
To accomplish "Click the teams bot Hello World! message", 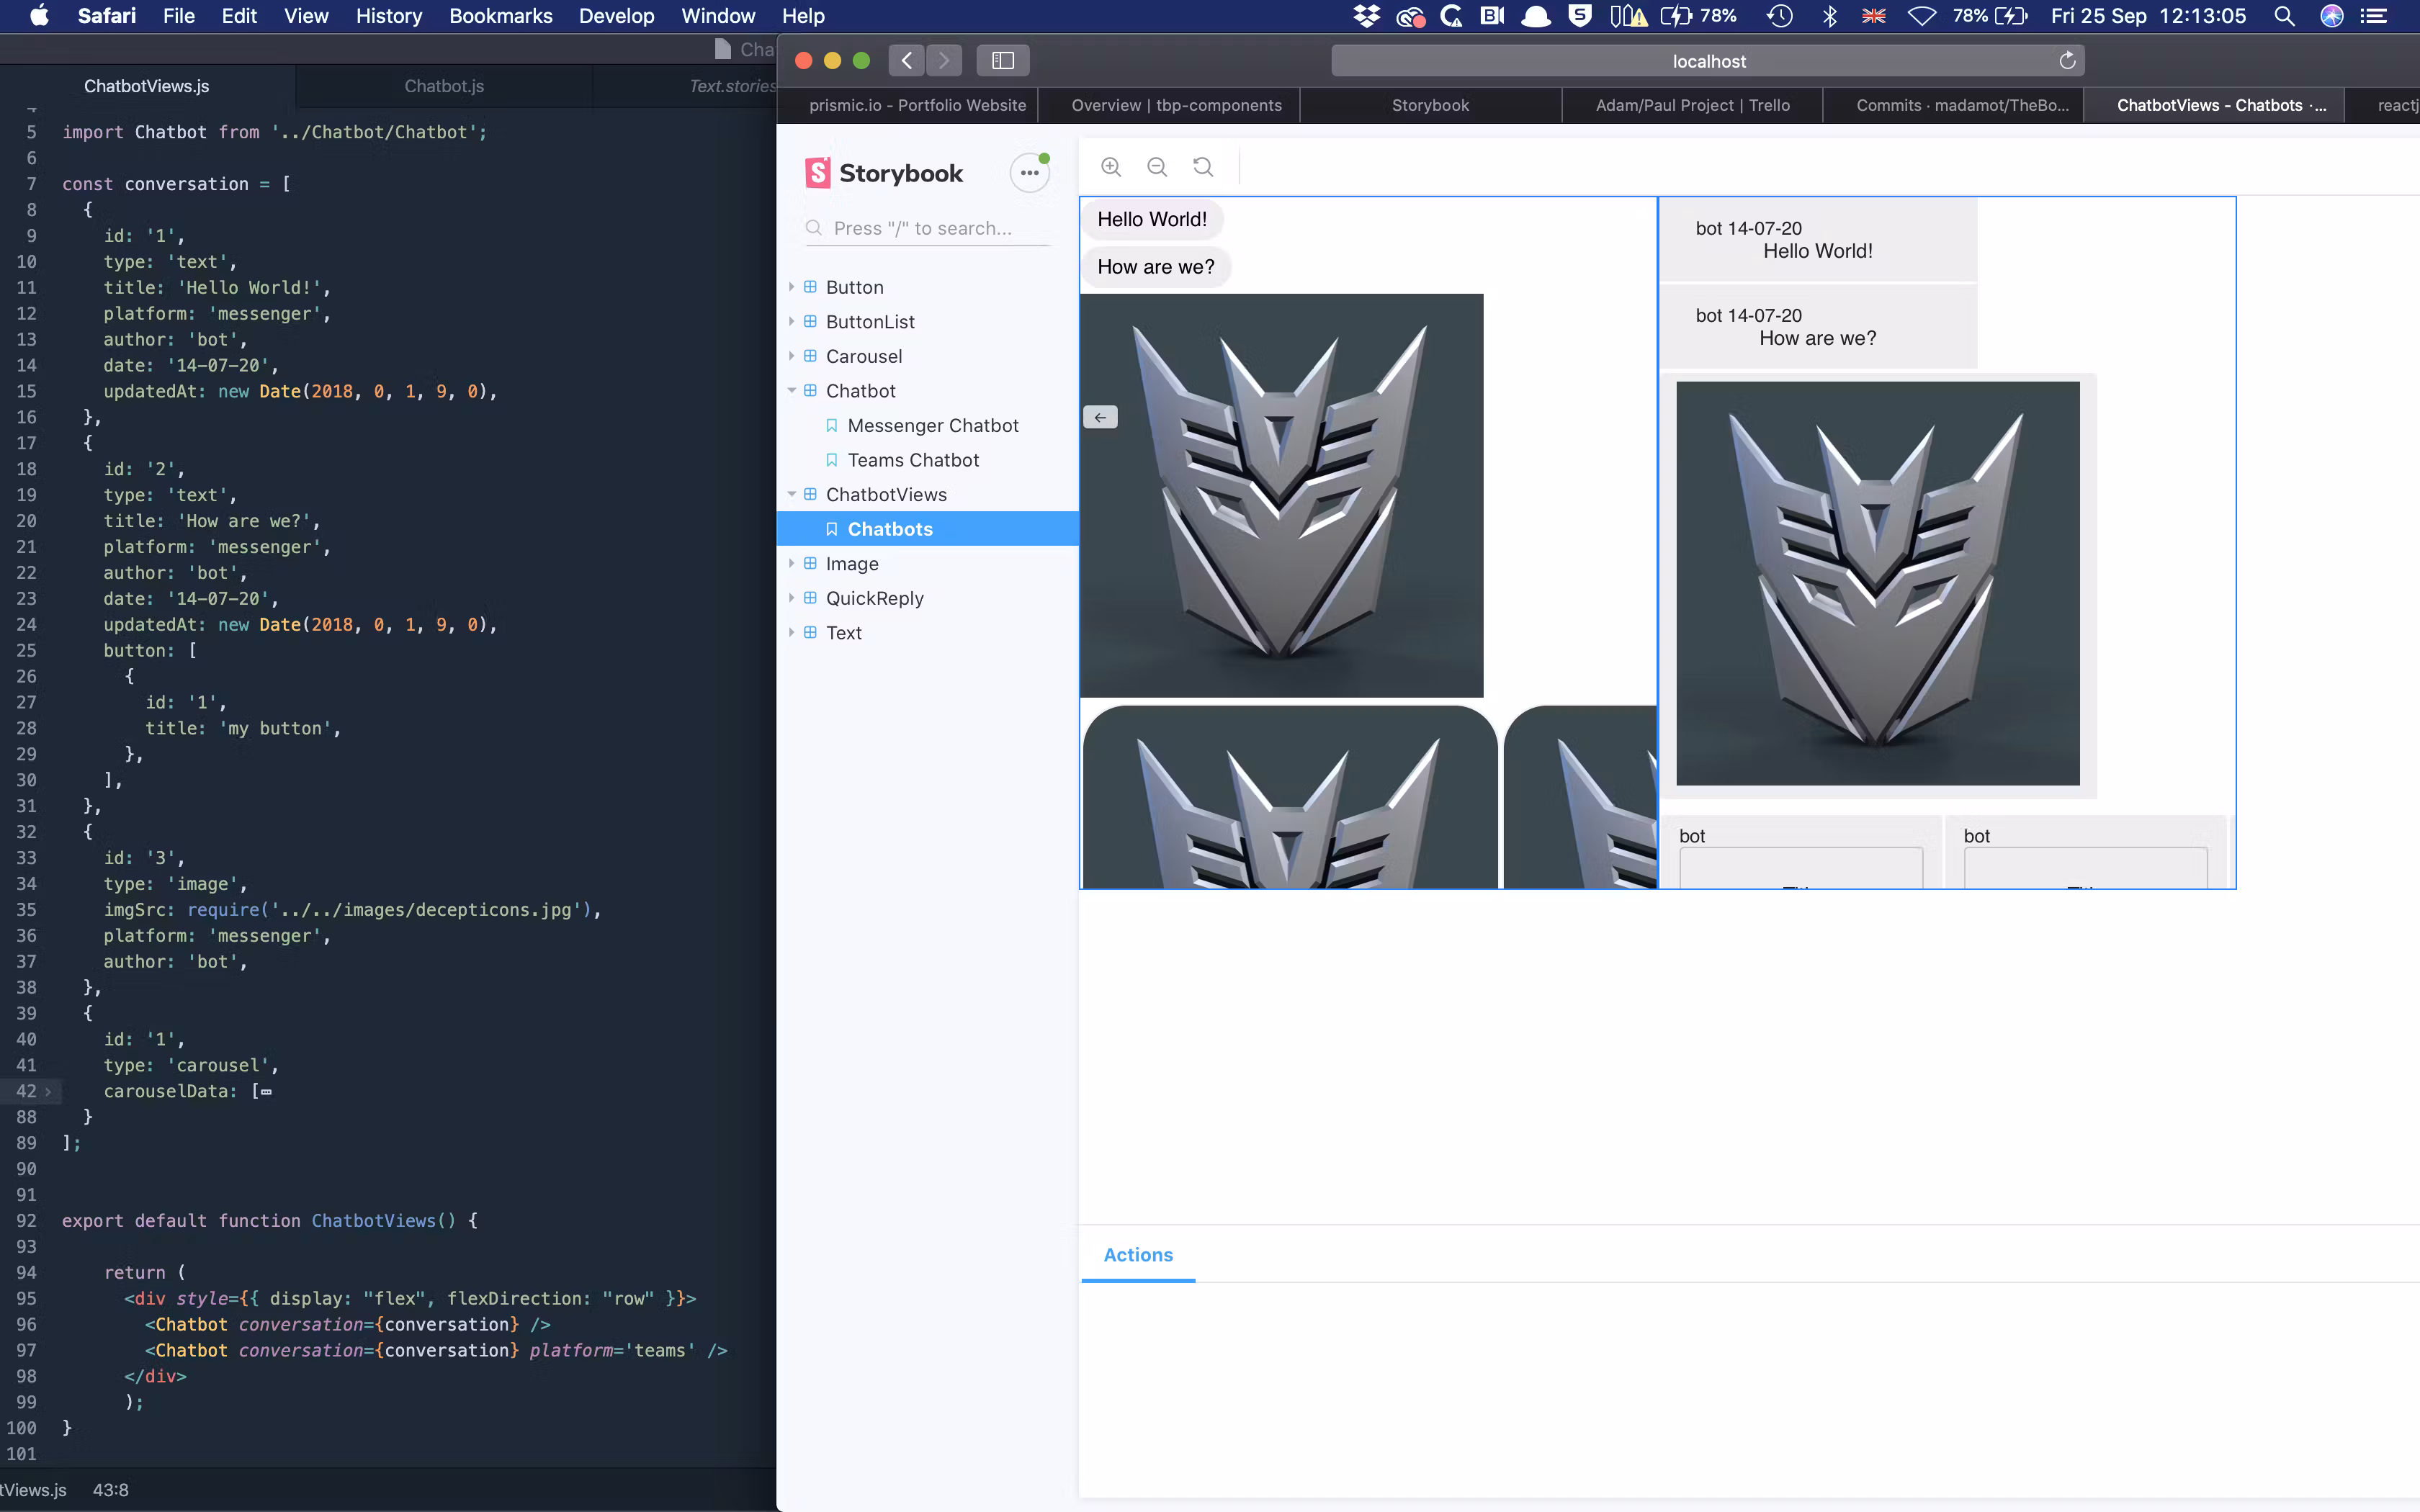I will [1818, 240].
